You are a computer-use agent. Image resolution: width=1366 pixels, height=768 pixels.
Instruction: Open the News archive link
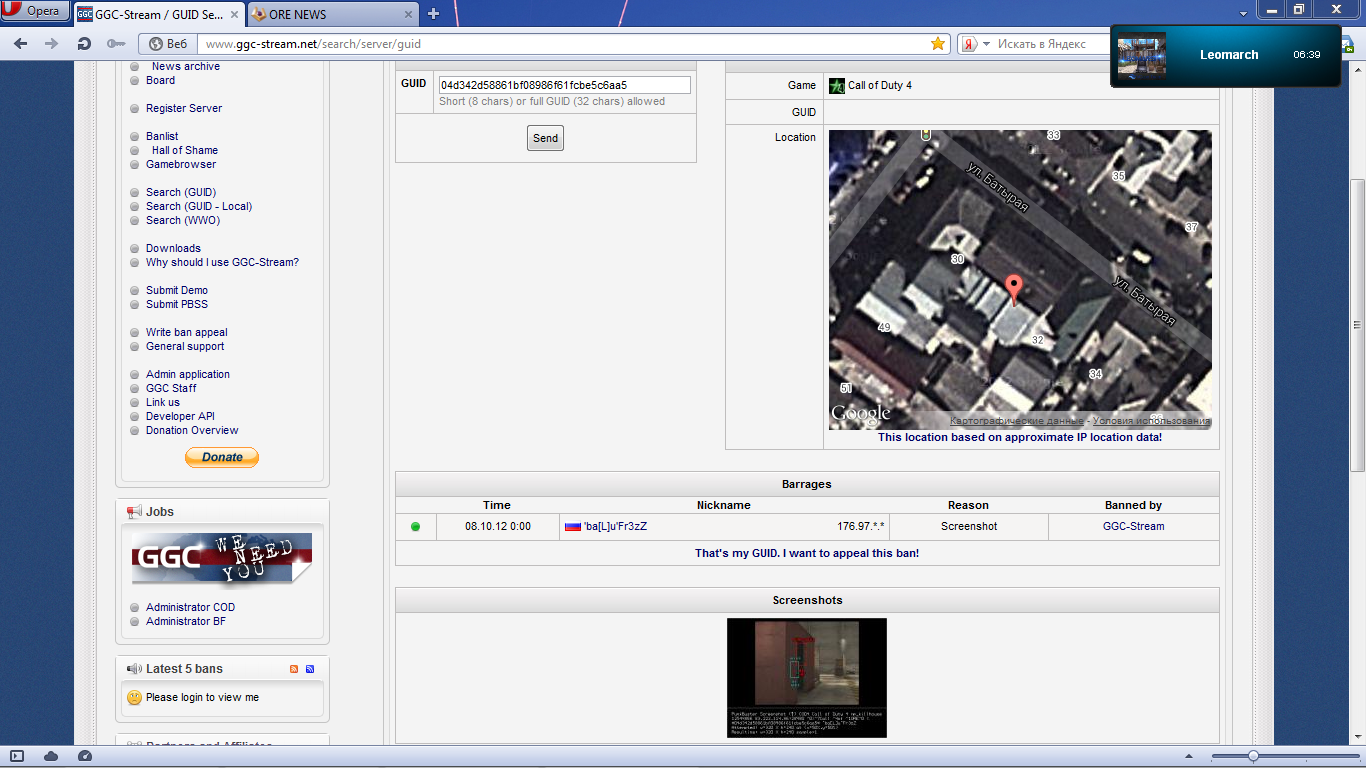coord(186,66)
